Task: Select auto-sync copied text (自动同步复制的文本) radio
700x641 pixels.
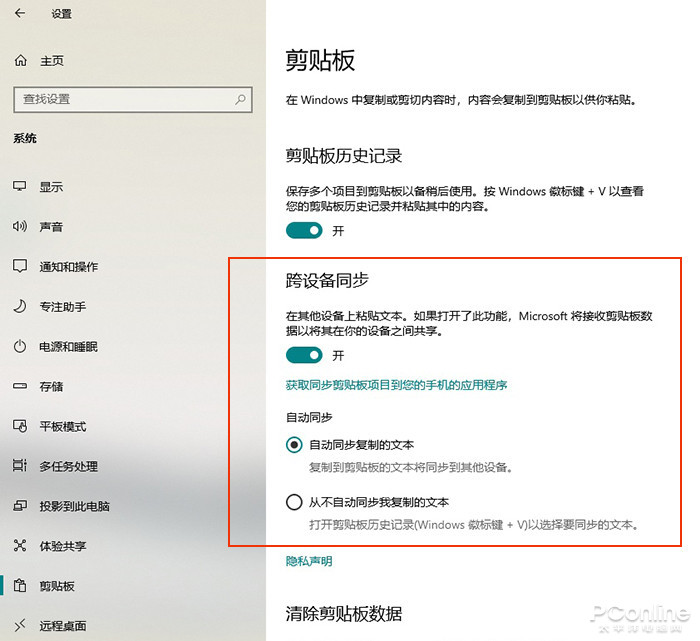Action: (294, 444)
